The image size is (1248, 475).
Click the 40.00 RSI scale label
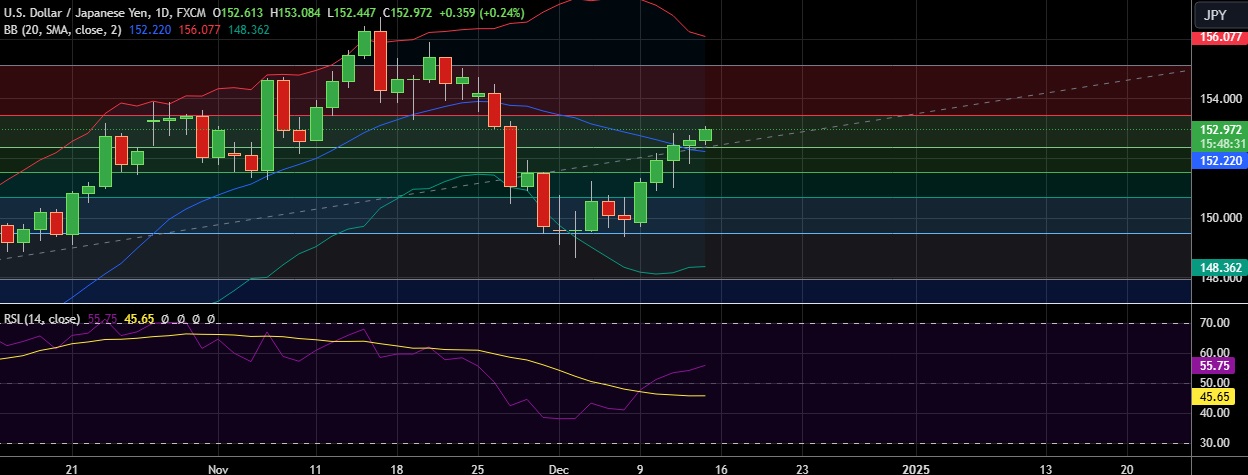click(x=1217, y=413)
